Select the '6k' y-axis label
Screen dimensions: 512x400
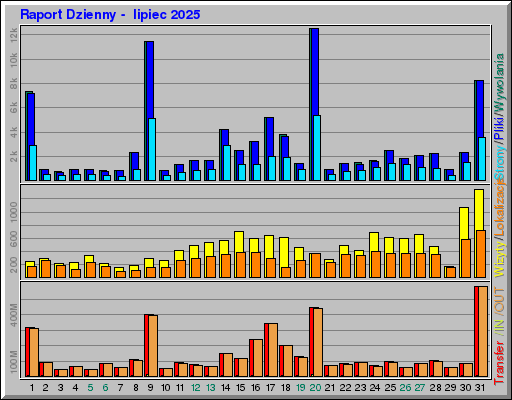pyautogui.click(x=14, y=108)
